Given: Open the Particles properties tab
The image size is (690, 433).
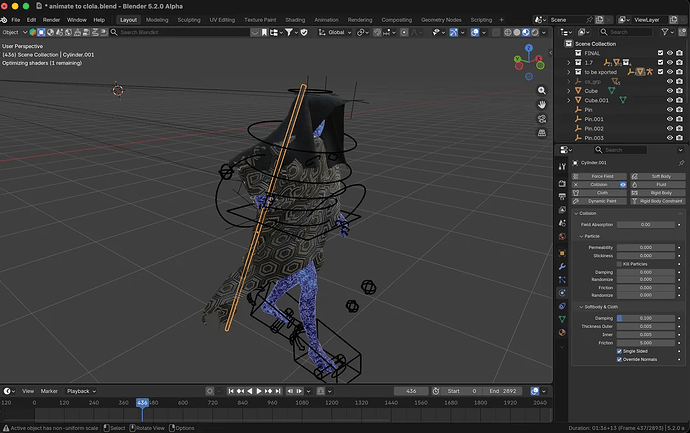Looking at the screenshot, I should point(562,280).
